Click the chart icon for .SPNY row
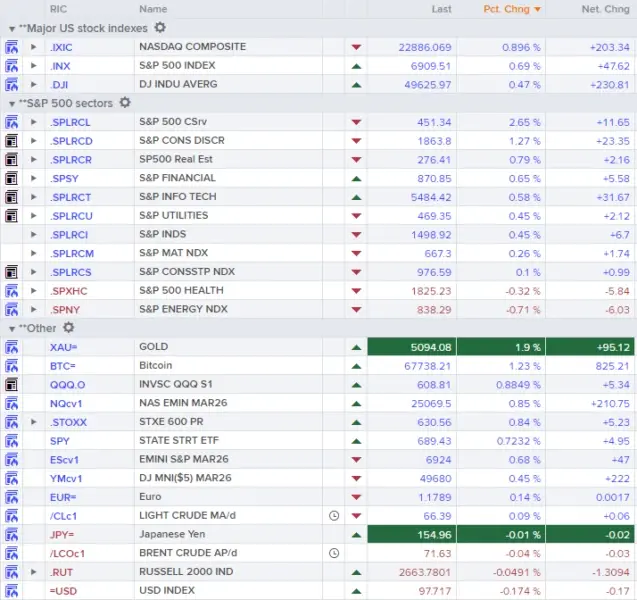The height and width of the screenshot is (600, 637). coord(11,310)
